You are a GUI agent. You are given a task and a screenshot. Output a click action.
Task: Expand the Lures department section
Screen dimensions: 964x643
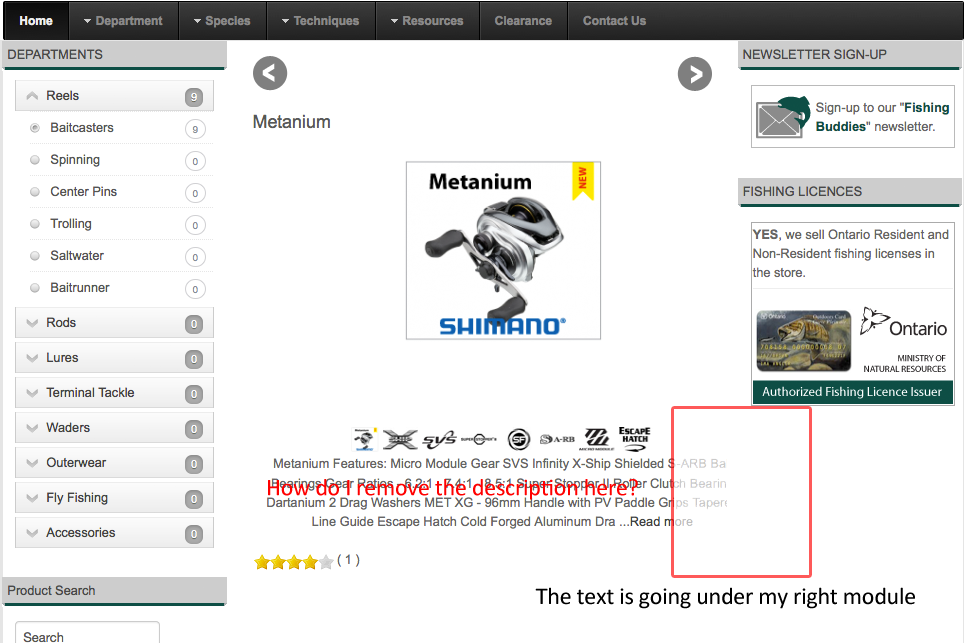point(114,358)
